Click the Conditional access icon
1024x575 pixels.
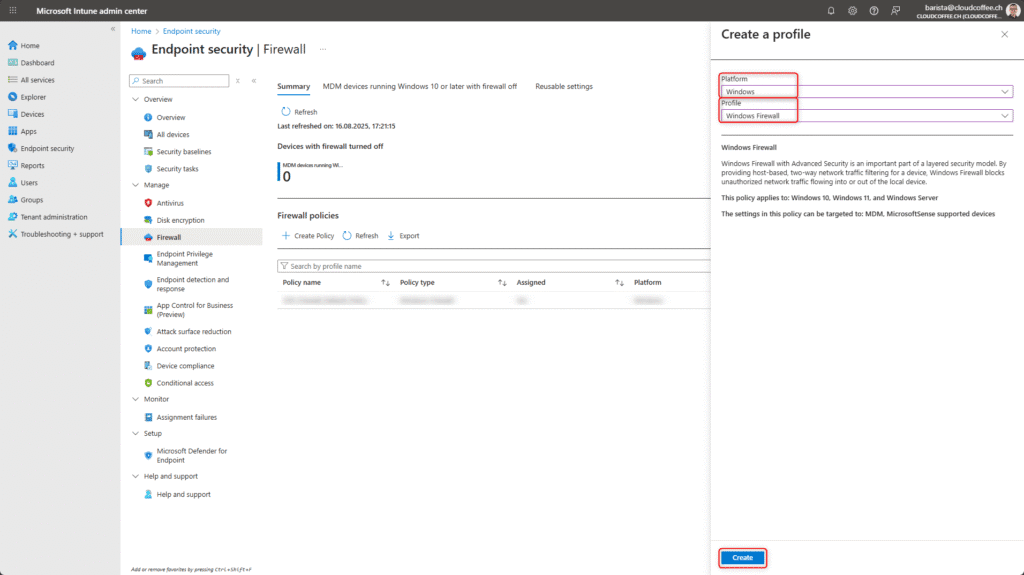[x=147, y=383]
